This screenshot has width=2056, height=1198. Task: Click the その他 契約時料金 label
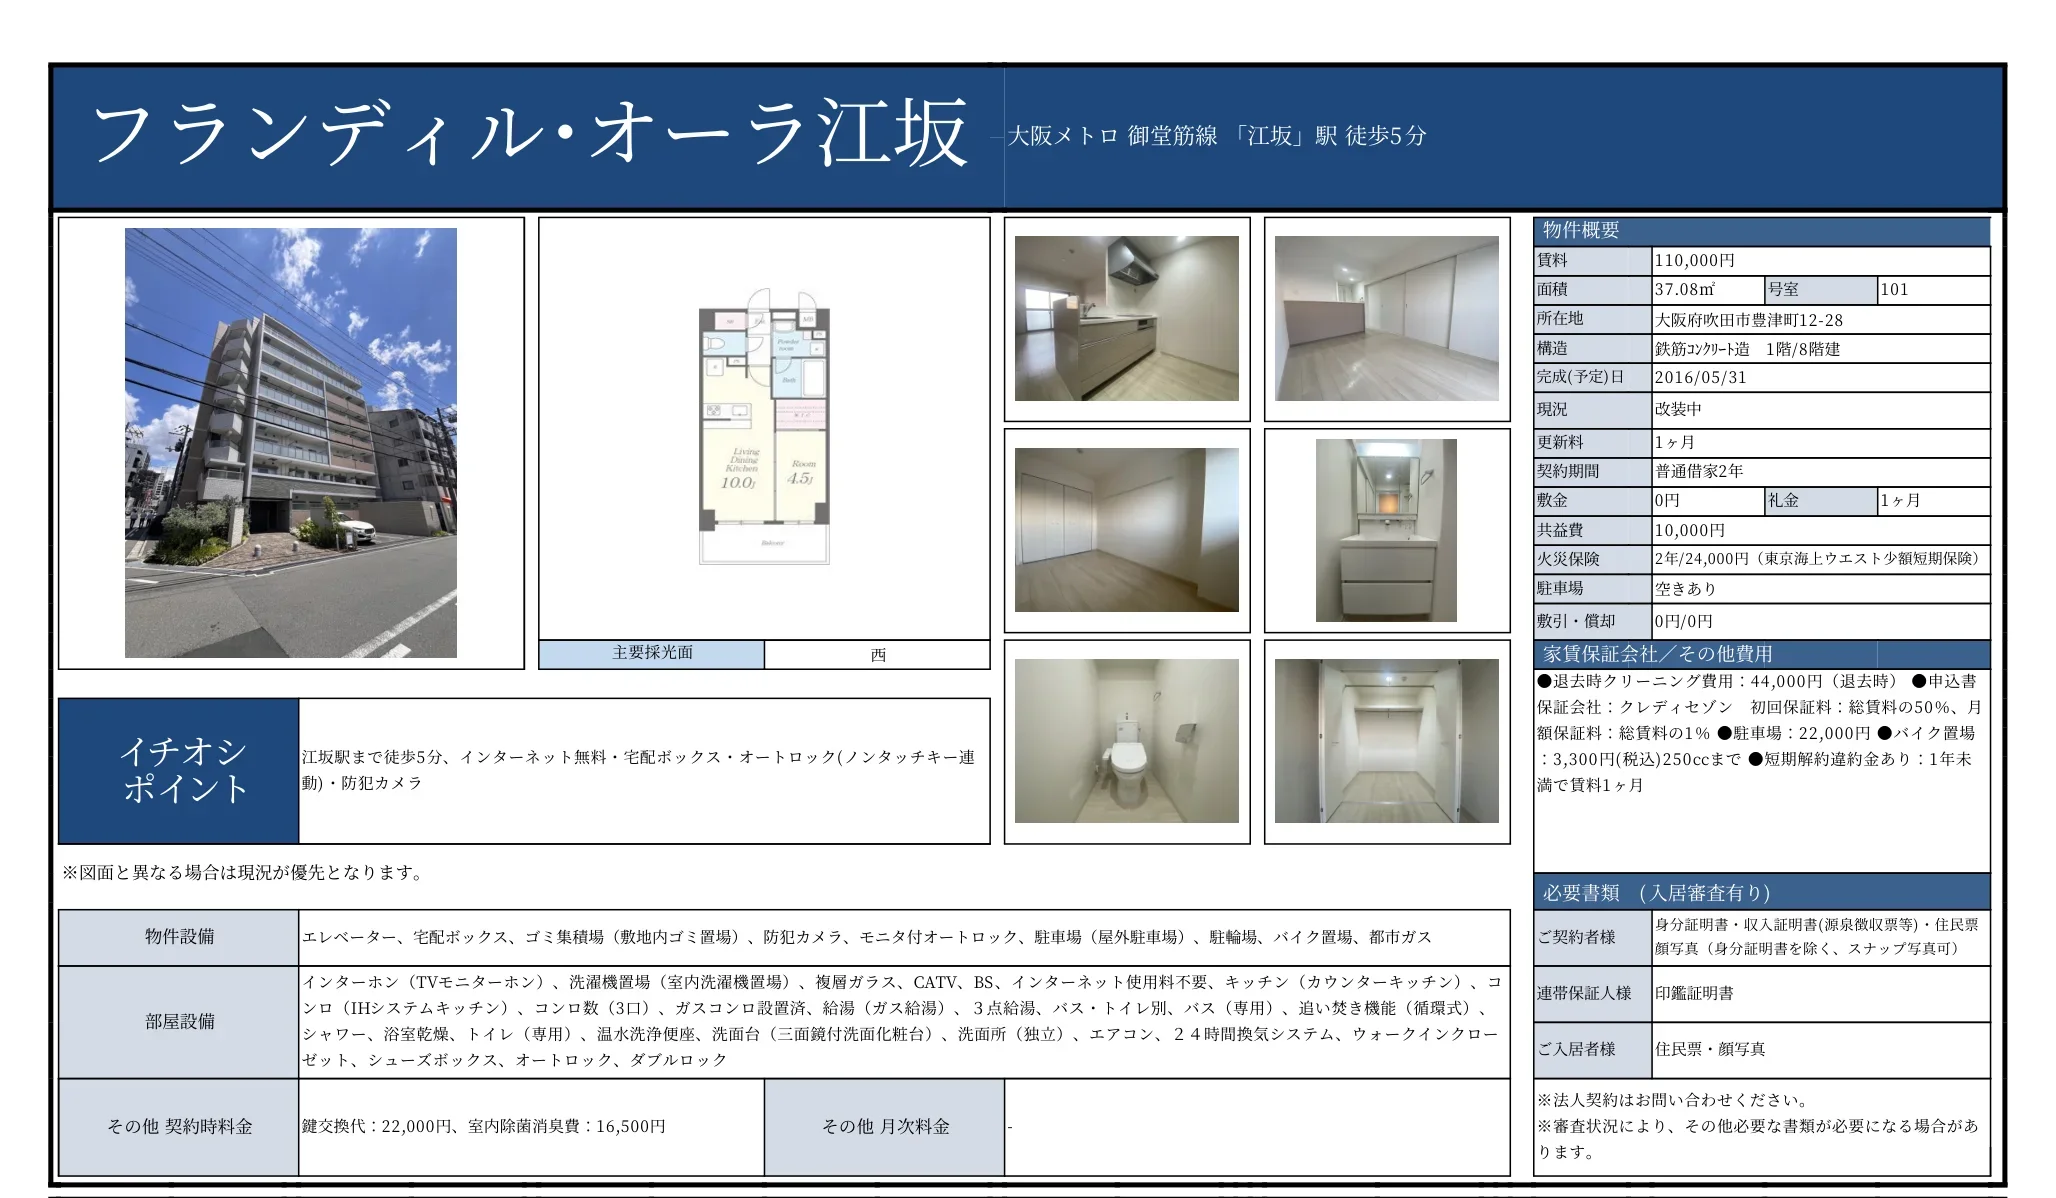[180, 1126]
